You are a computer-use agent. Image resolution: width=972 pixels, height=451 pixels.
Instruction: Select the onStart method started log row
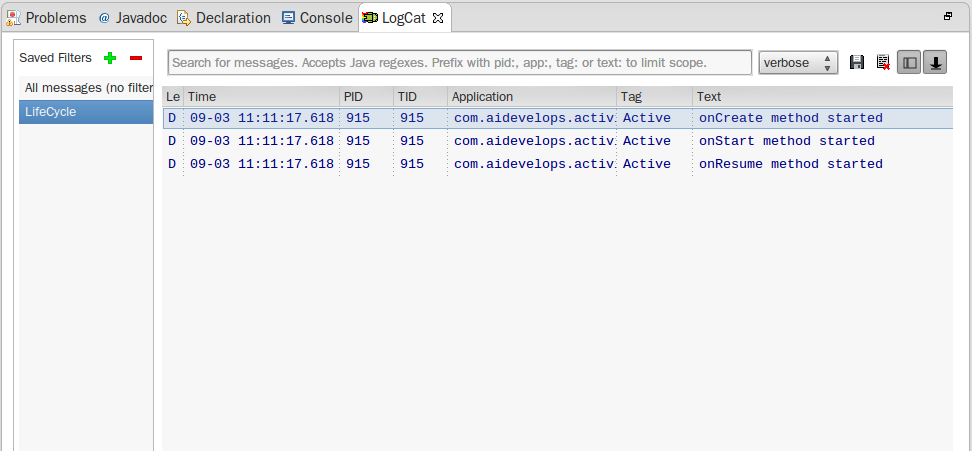pos(786,141)
